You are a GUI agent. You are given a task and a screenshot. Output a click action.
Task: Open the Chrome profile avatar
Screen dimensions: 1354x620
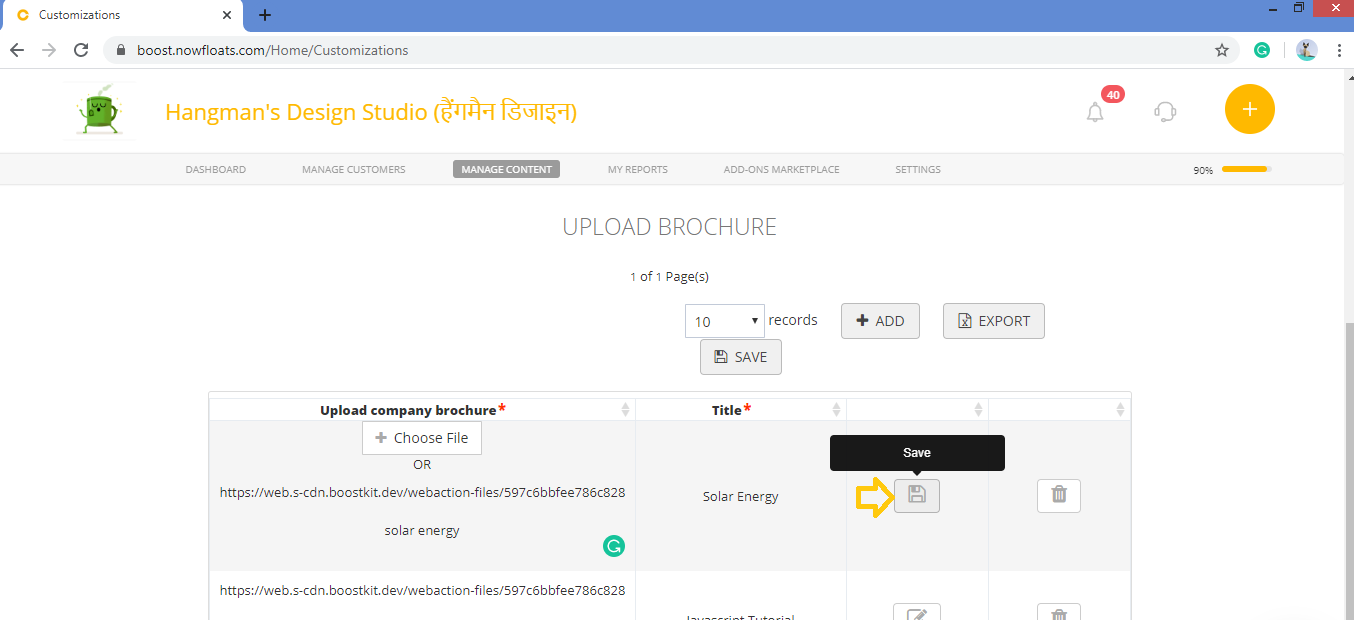point(1306,50)
